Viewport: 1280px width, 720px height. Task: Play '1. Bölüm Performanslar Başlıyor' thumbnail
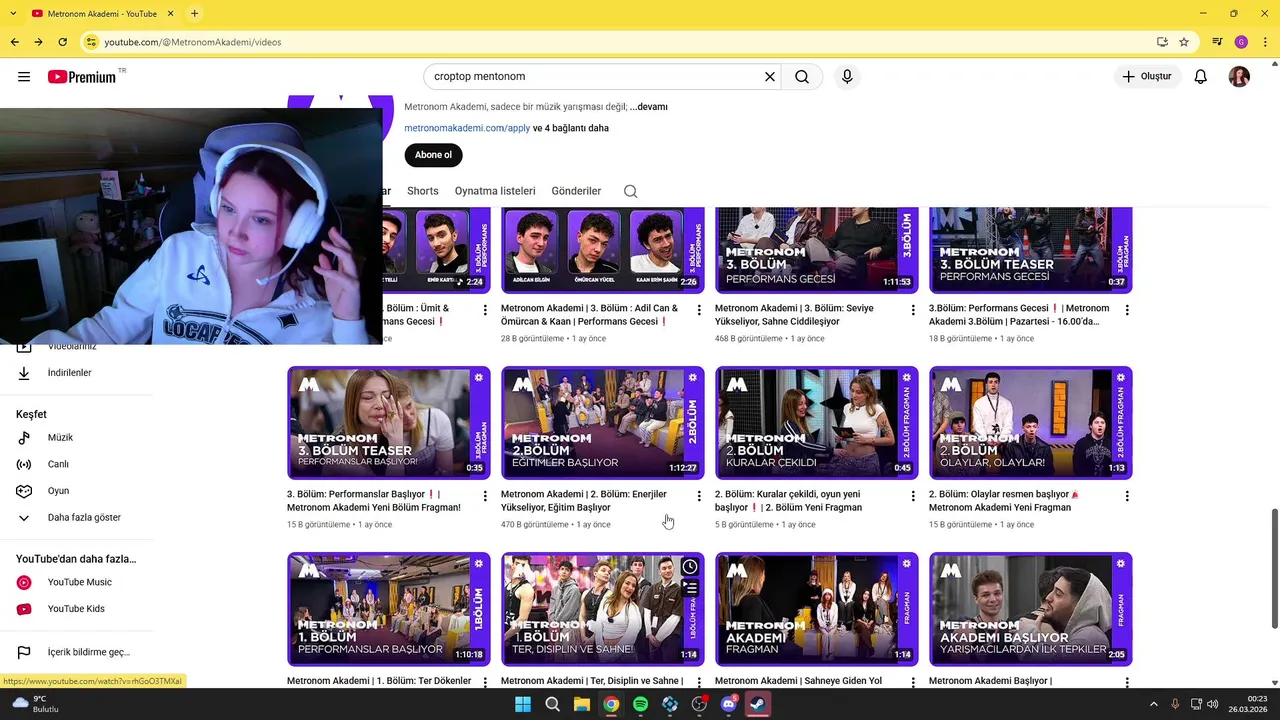(x=388, y=608)
